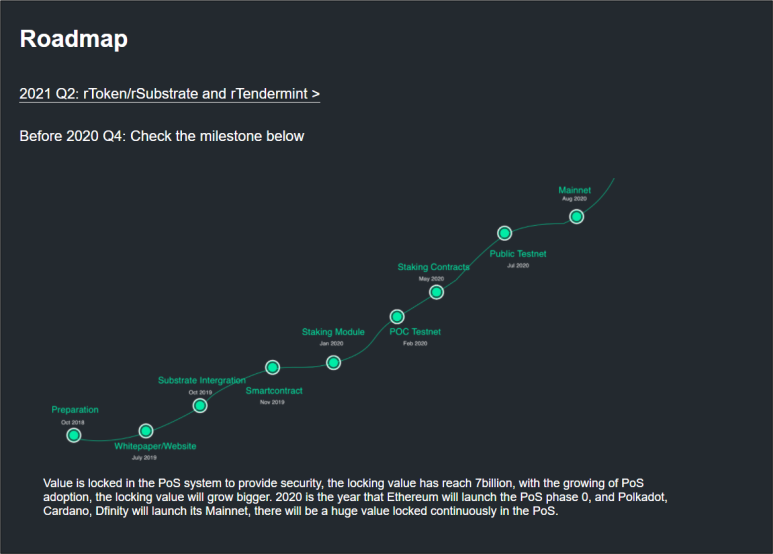Click the Mainnet milestone marker
Image resolution: width=773 pixels, height=554 pixels.
pyautogui.click(x=576, y=216)
